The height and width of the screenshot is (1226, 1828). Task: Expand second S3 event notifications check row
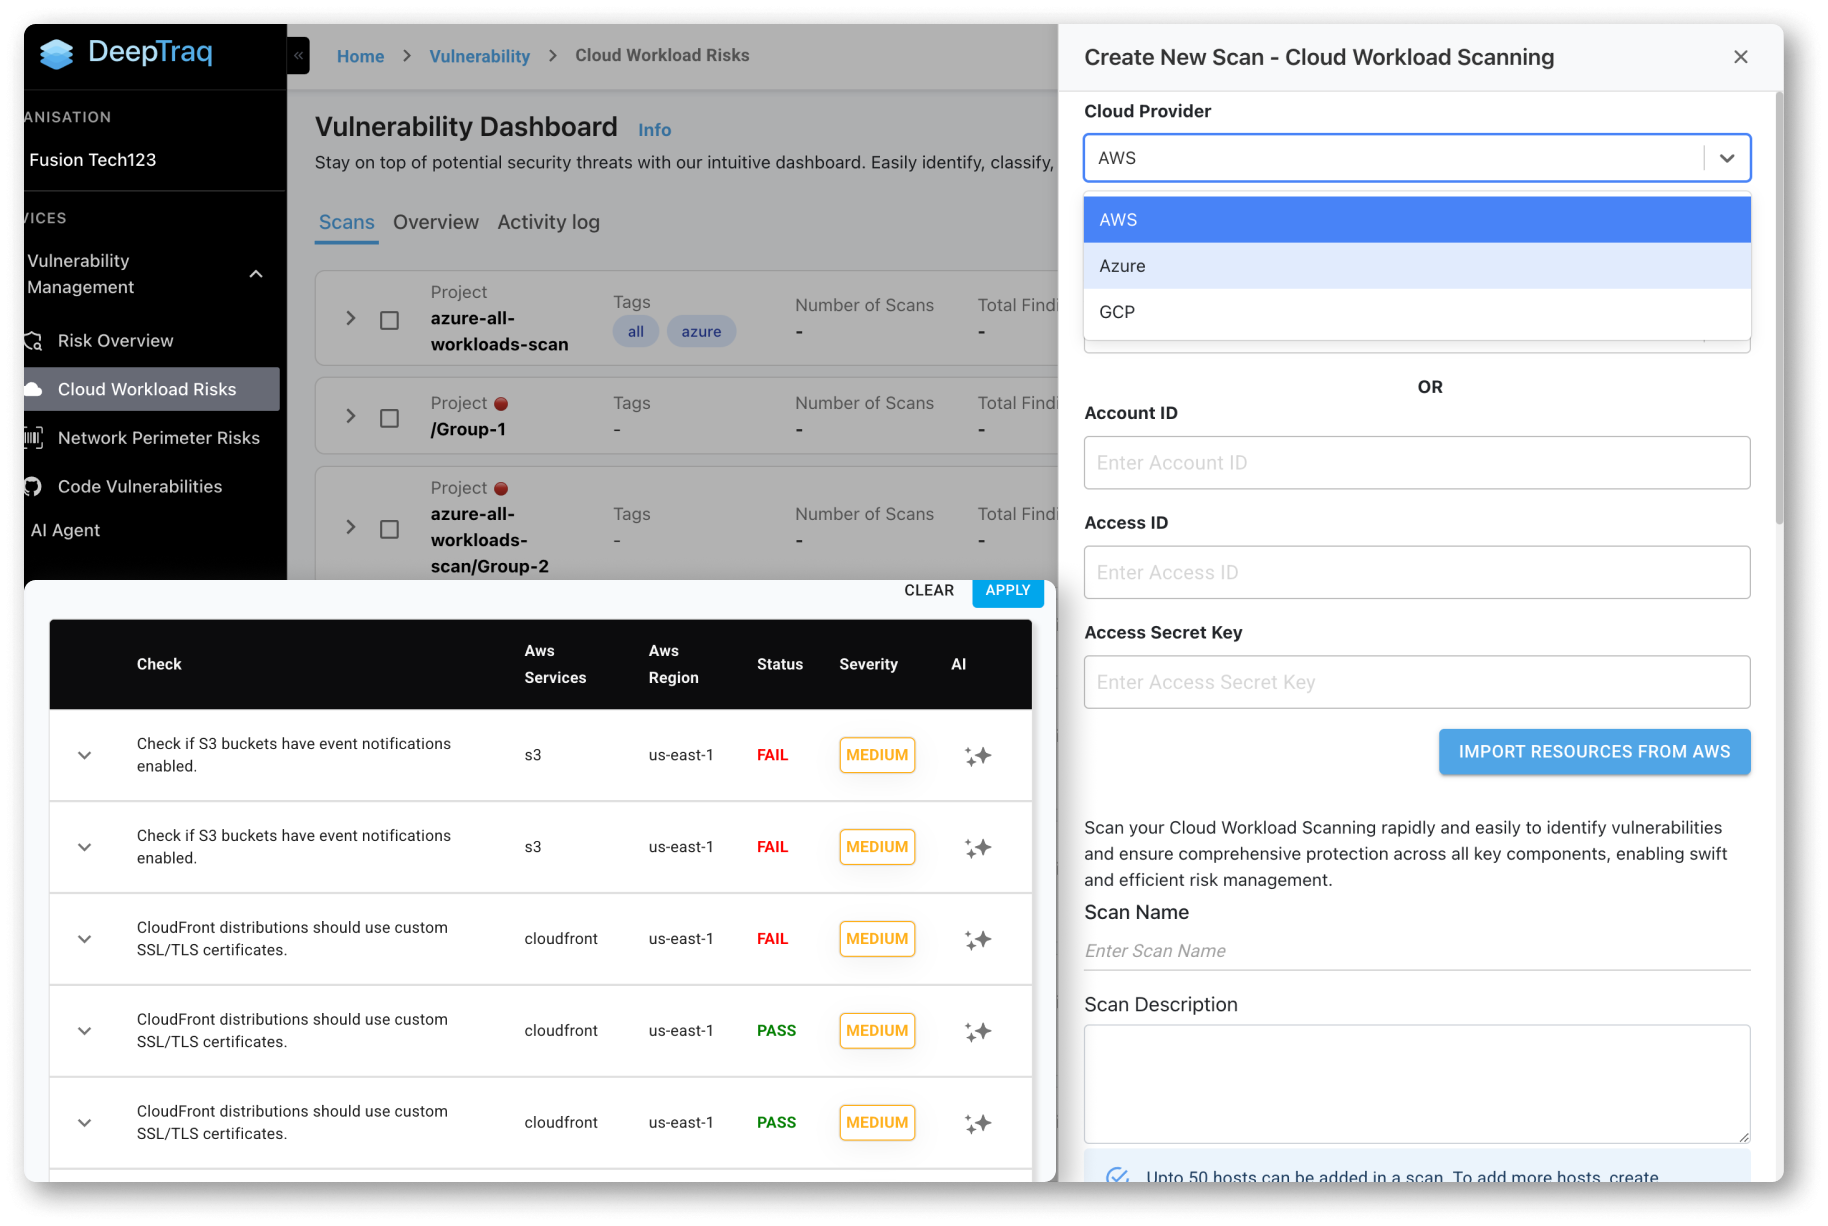coord(85,848)
